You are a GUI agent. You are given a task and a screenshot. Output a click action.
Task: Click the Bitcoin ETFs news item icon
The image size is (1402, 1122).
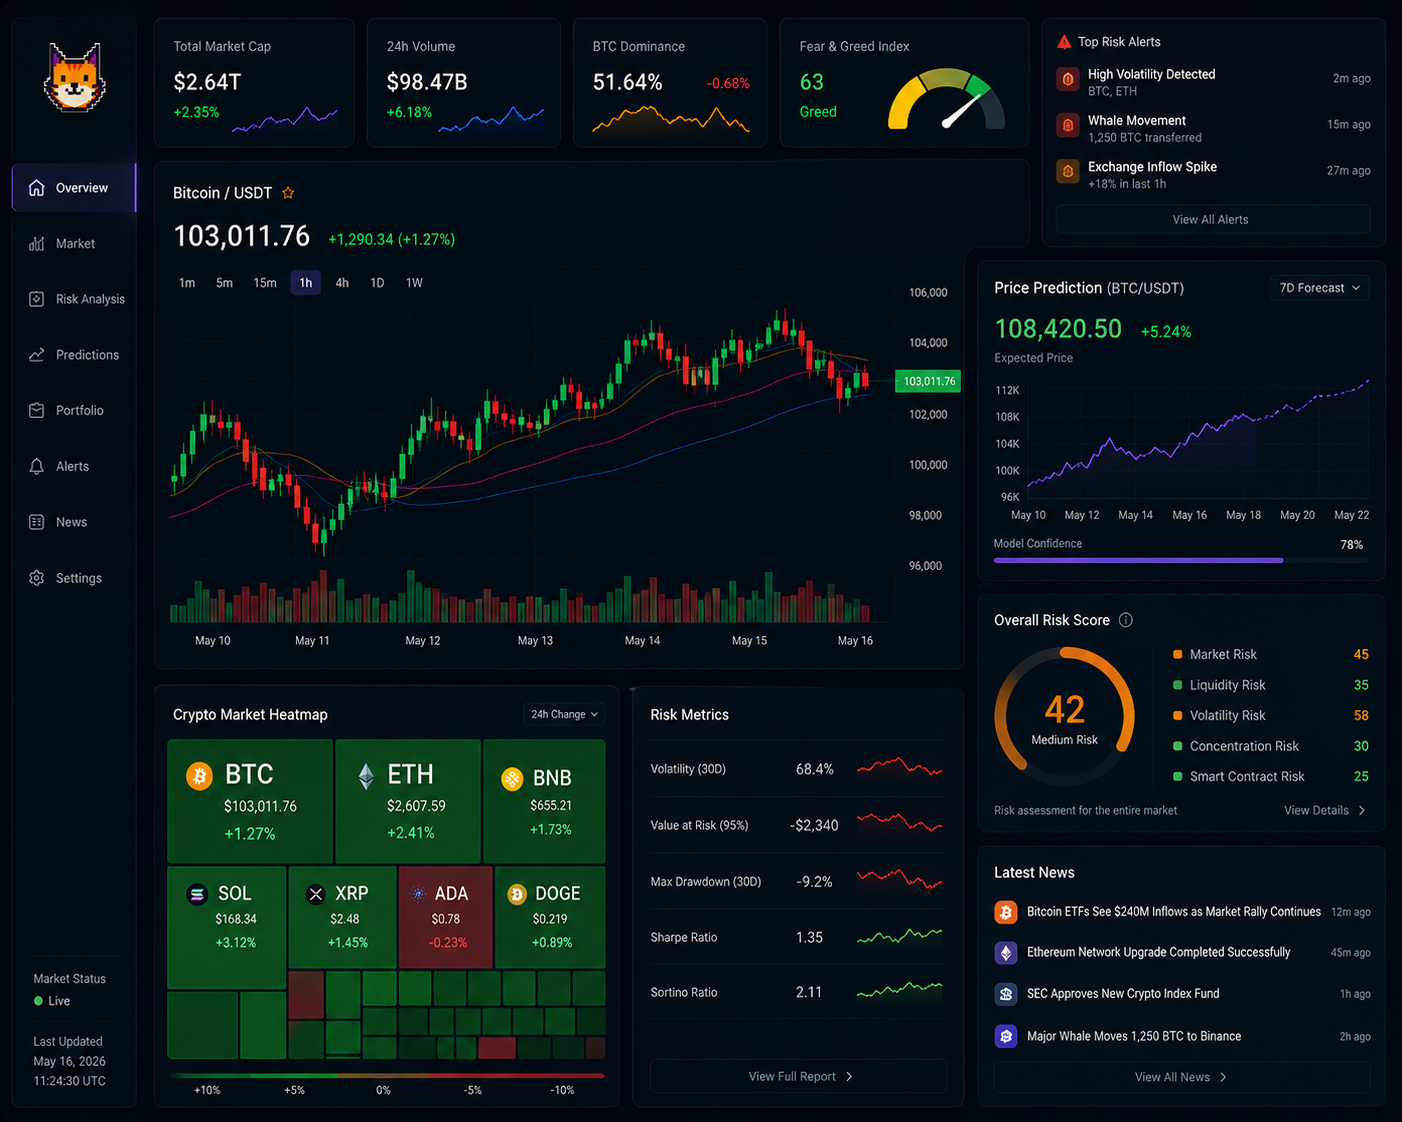click(1006, 912)
